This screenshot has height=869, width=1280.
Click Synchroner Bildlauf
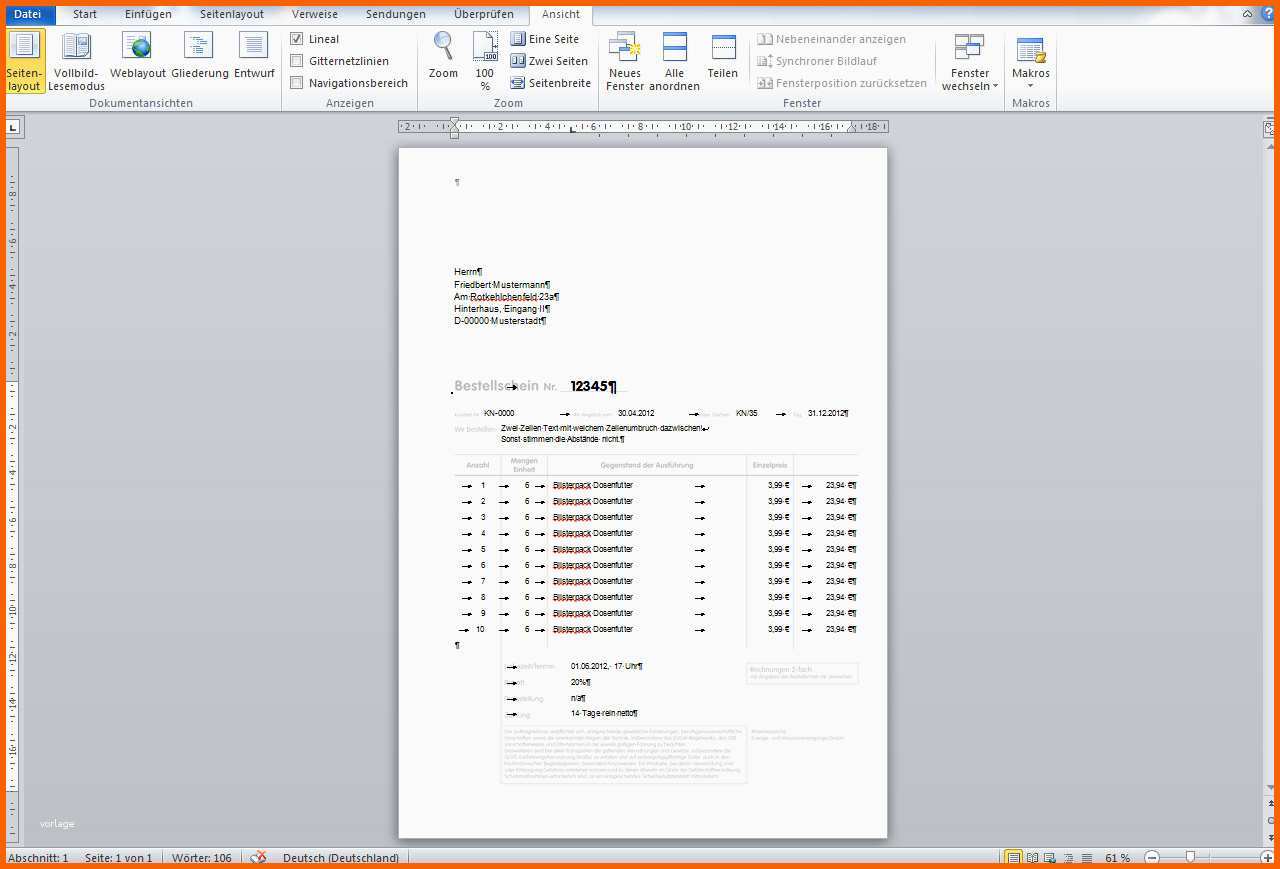point(817,61)
